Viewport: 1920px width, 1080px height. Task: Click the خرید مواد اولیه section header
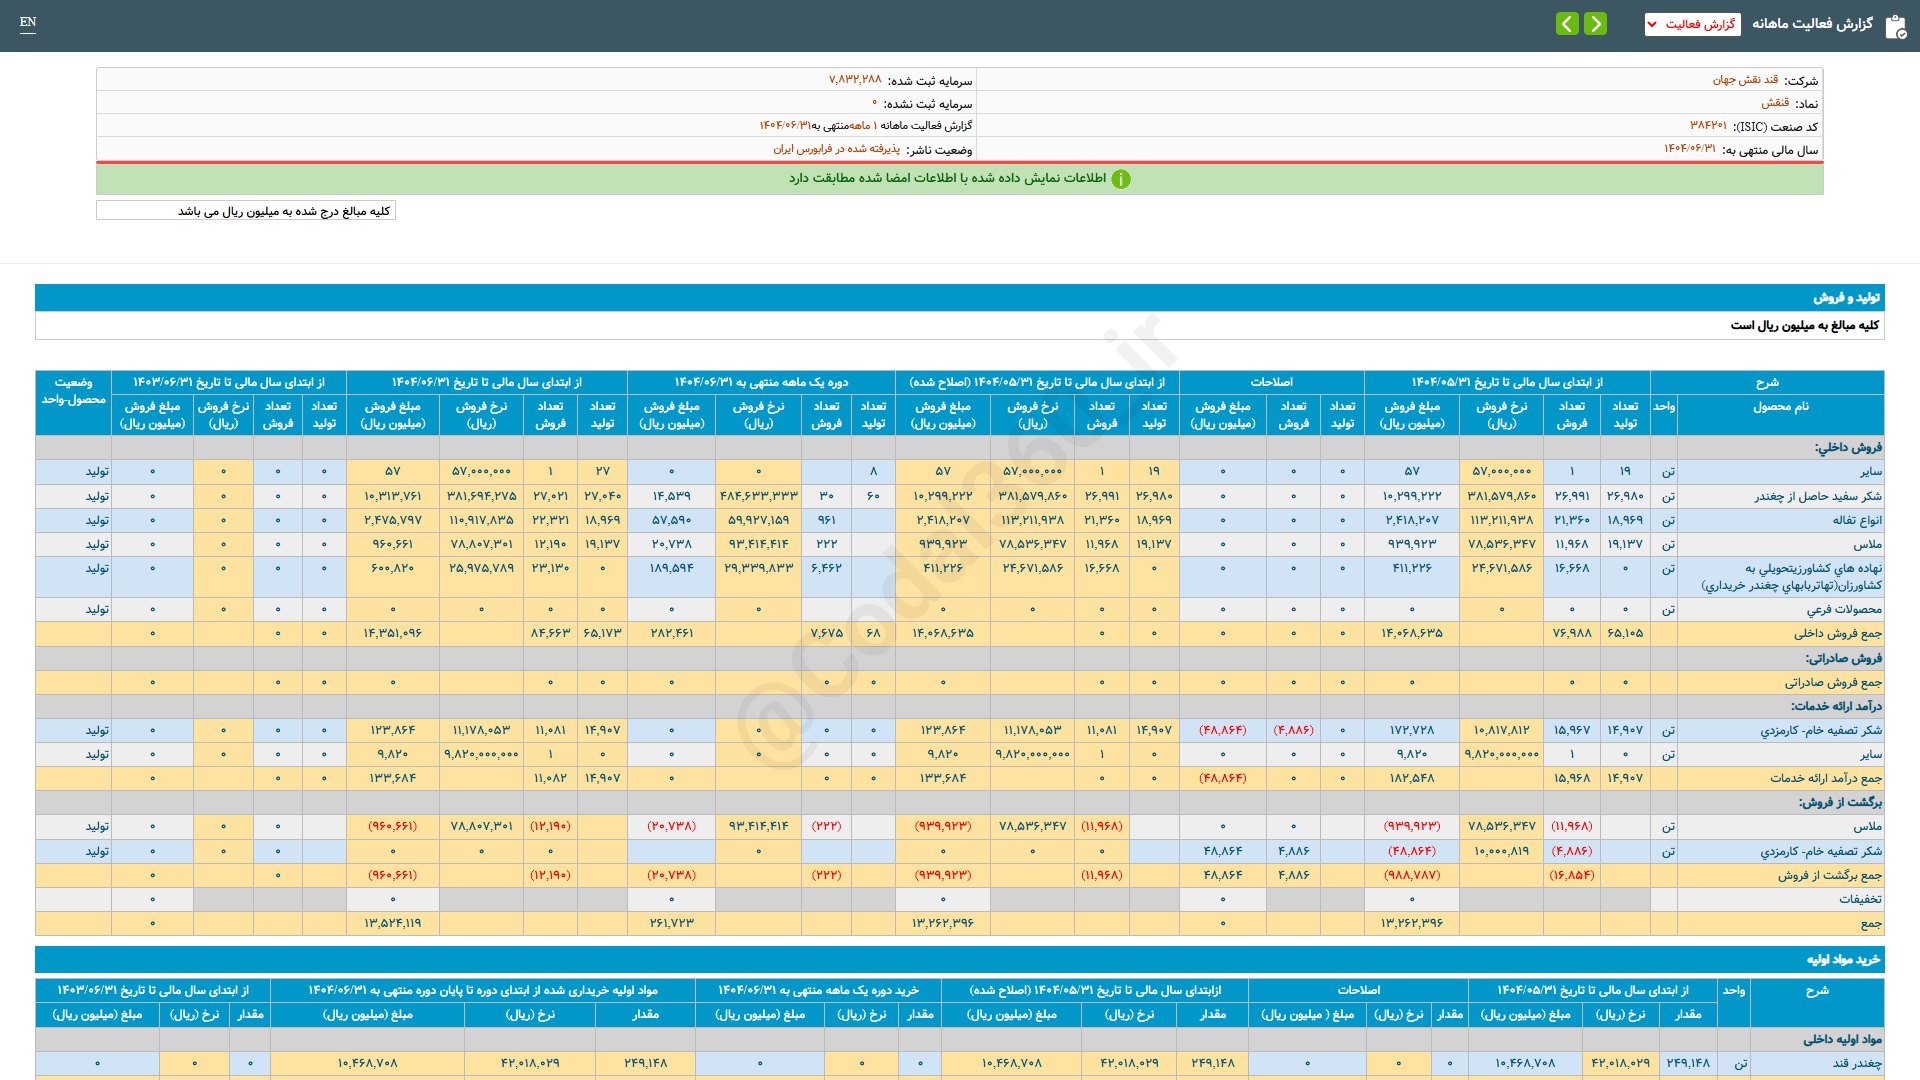1843,960
